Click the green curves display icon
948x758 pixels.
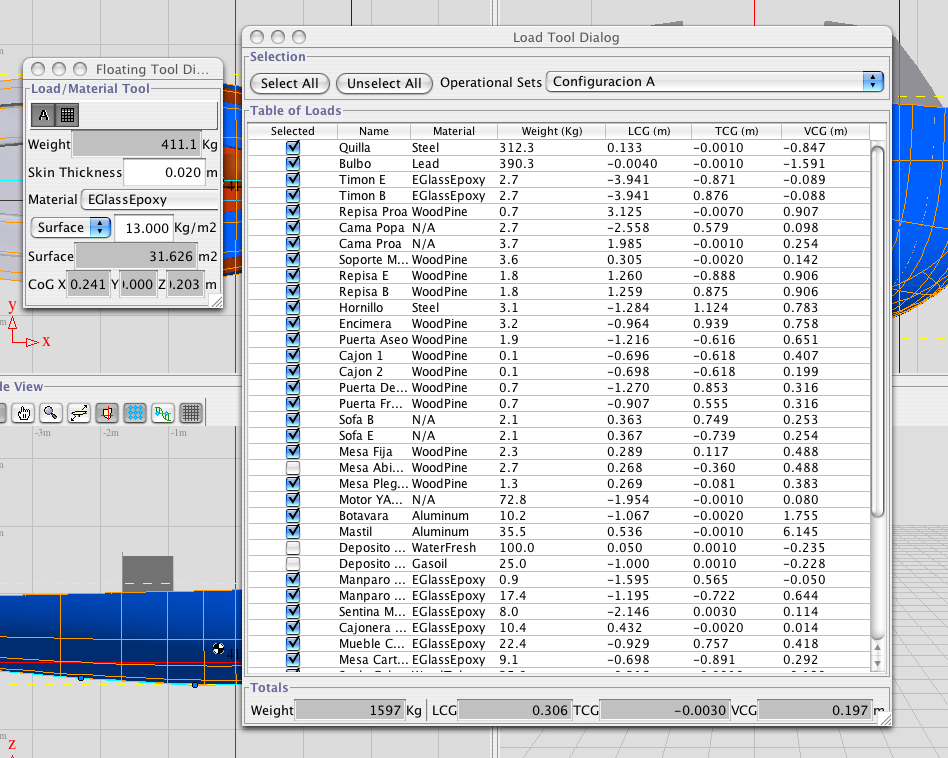pyautogui.click(x=163, y=412)
